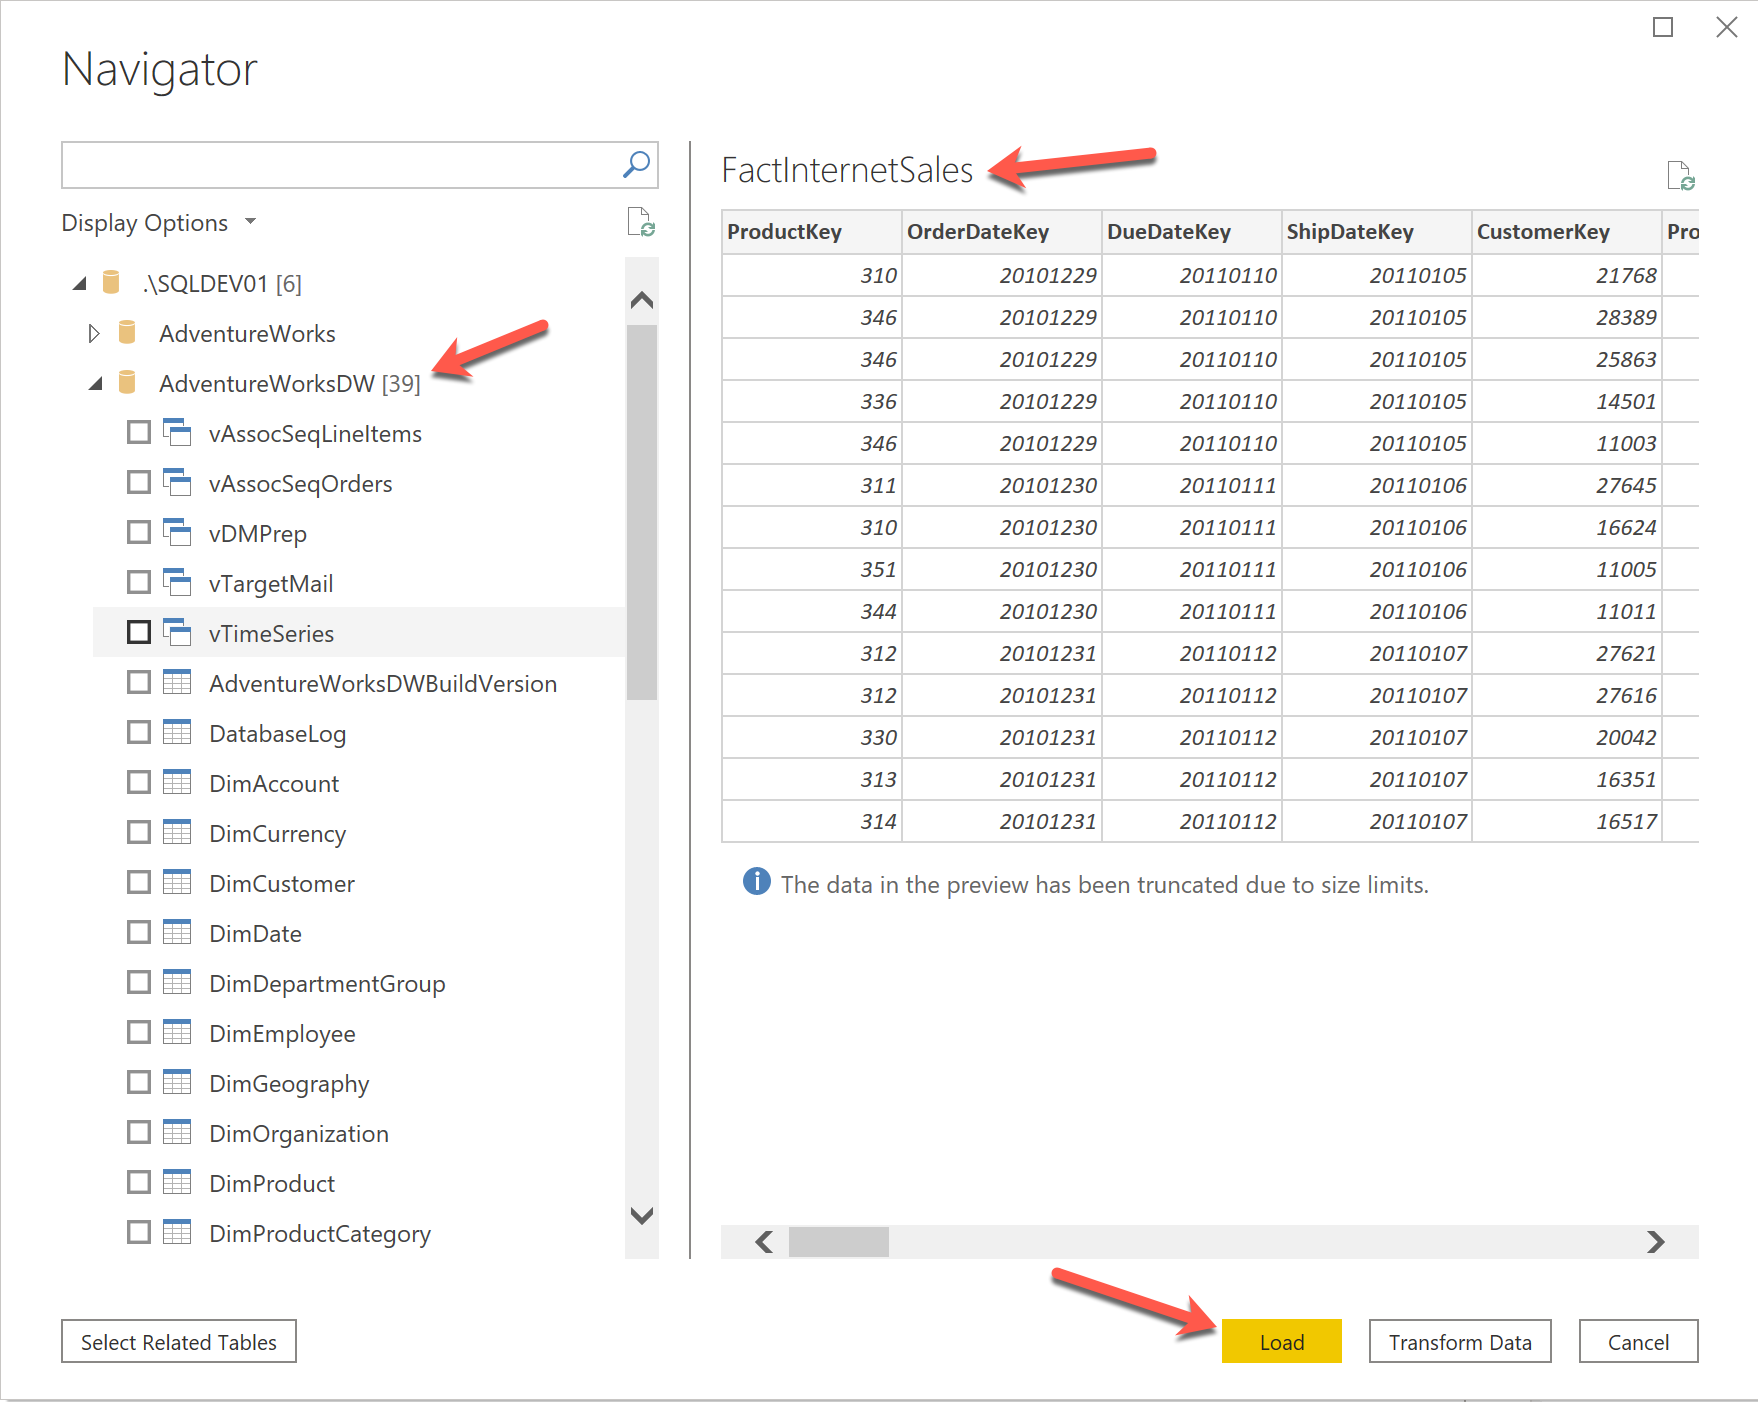Select the DimAccount checkbox
Screen dimensions: 1758x1402
coord(139,782)
